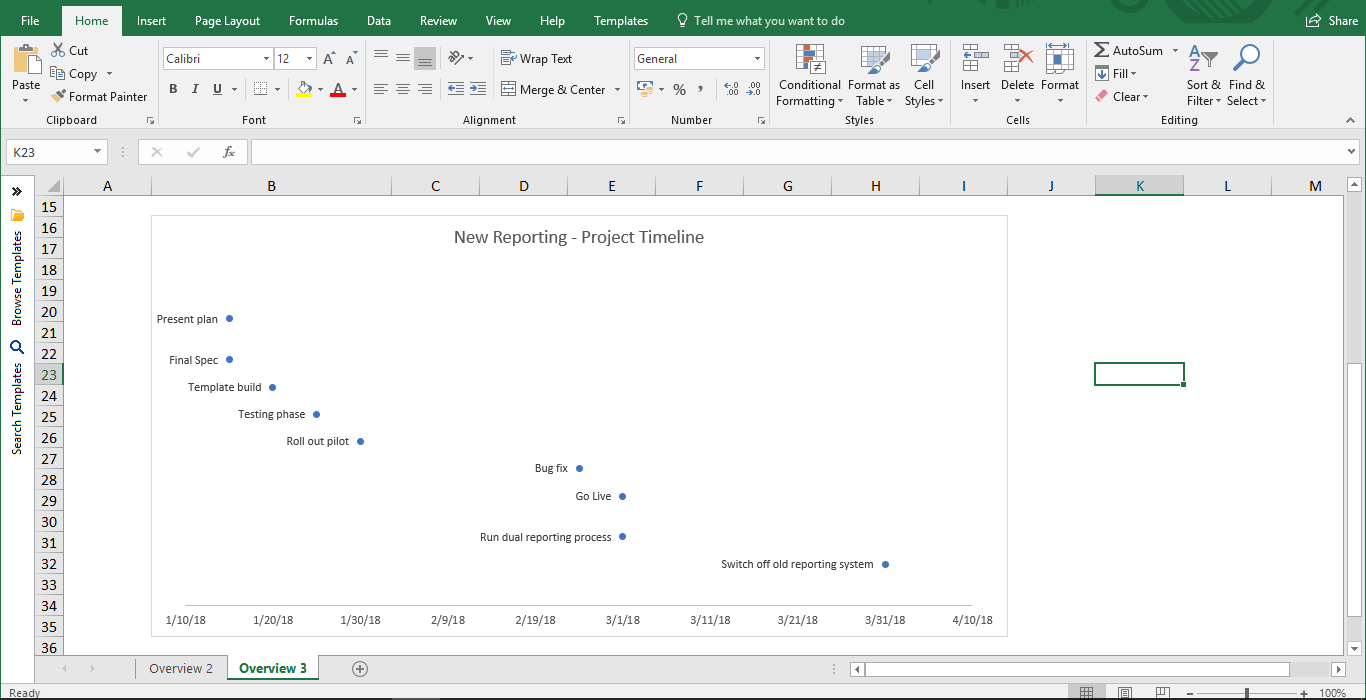
Task: Click the zoom slider handle
Action: pos(1246,692)
